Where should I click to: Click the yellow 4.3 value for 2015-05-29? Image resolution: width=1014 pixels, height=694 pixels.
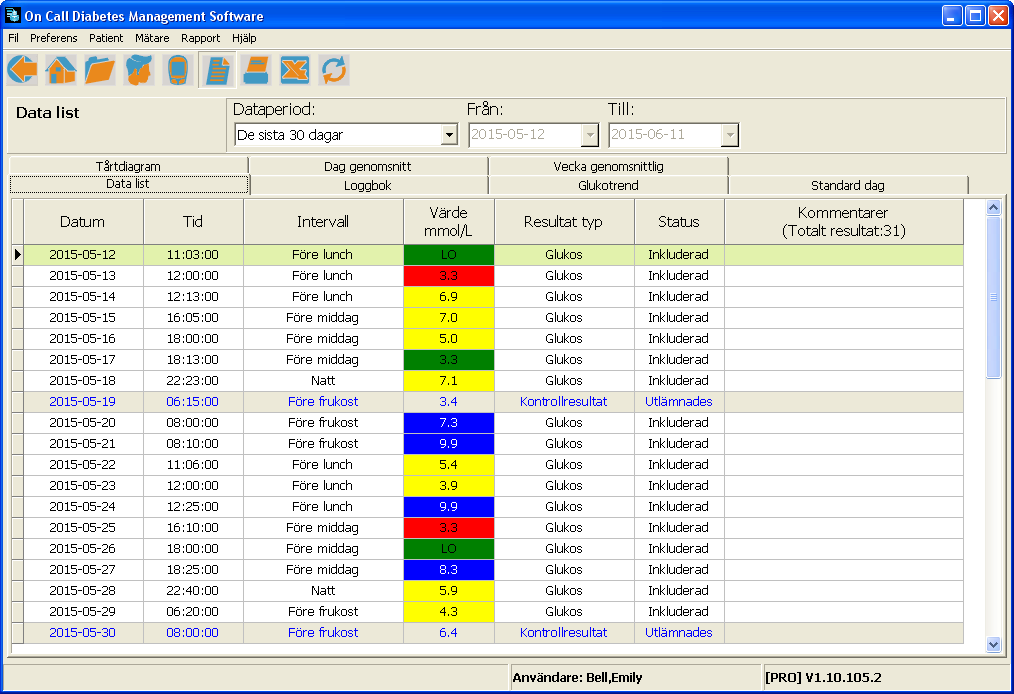click(449, 612)
